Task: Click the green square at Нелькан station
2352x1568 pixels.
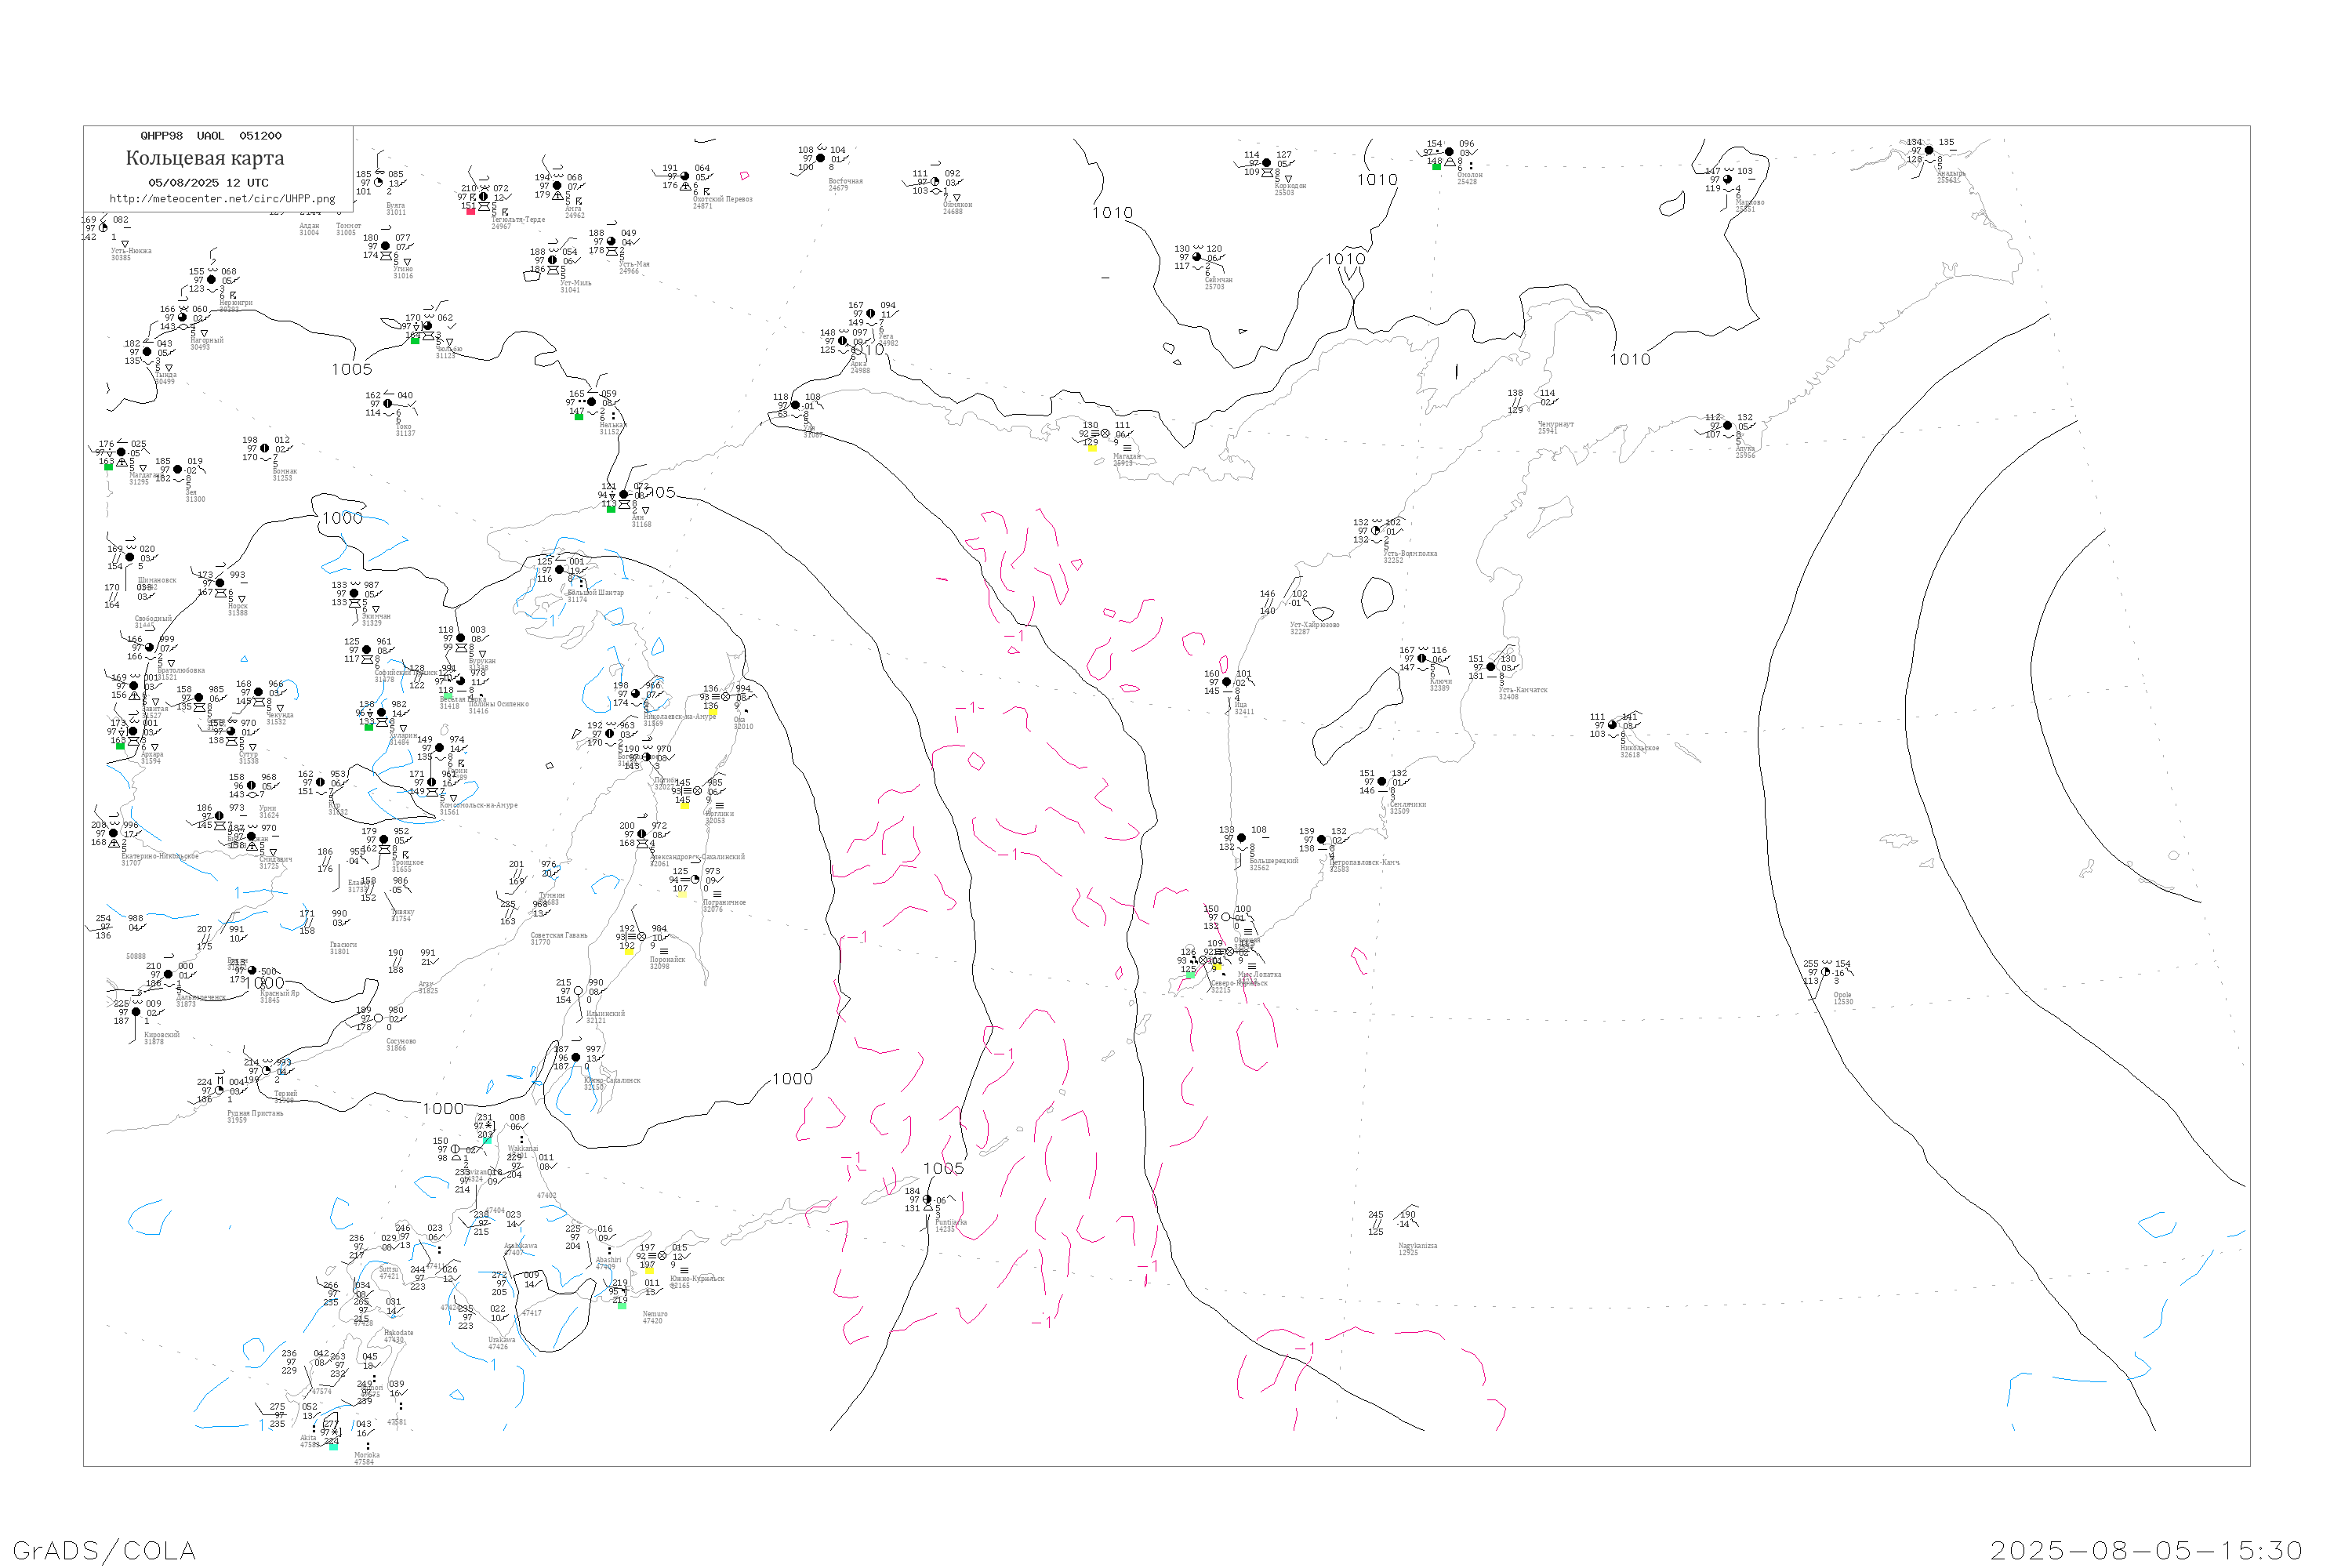Action: click(x=579, y=417)
